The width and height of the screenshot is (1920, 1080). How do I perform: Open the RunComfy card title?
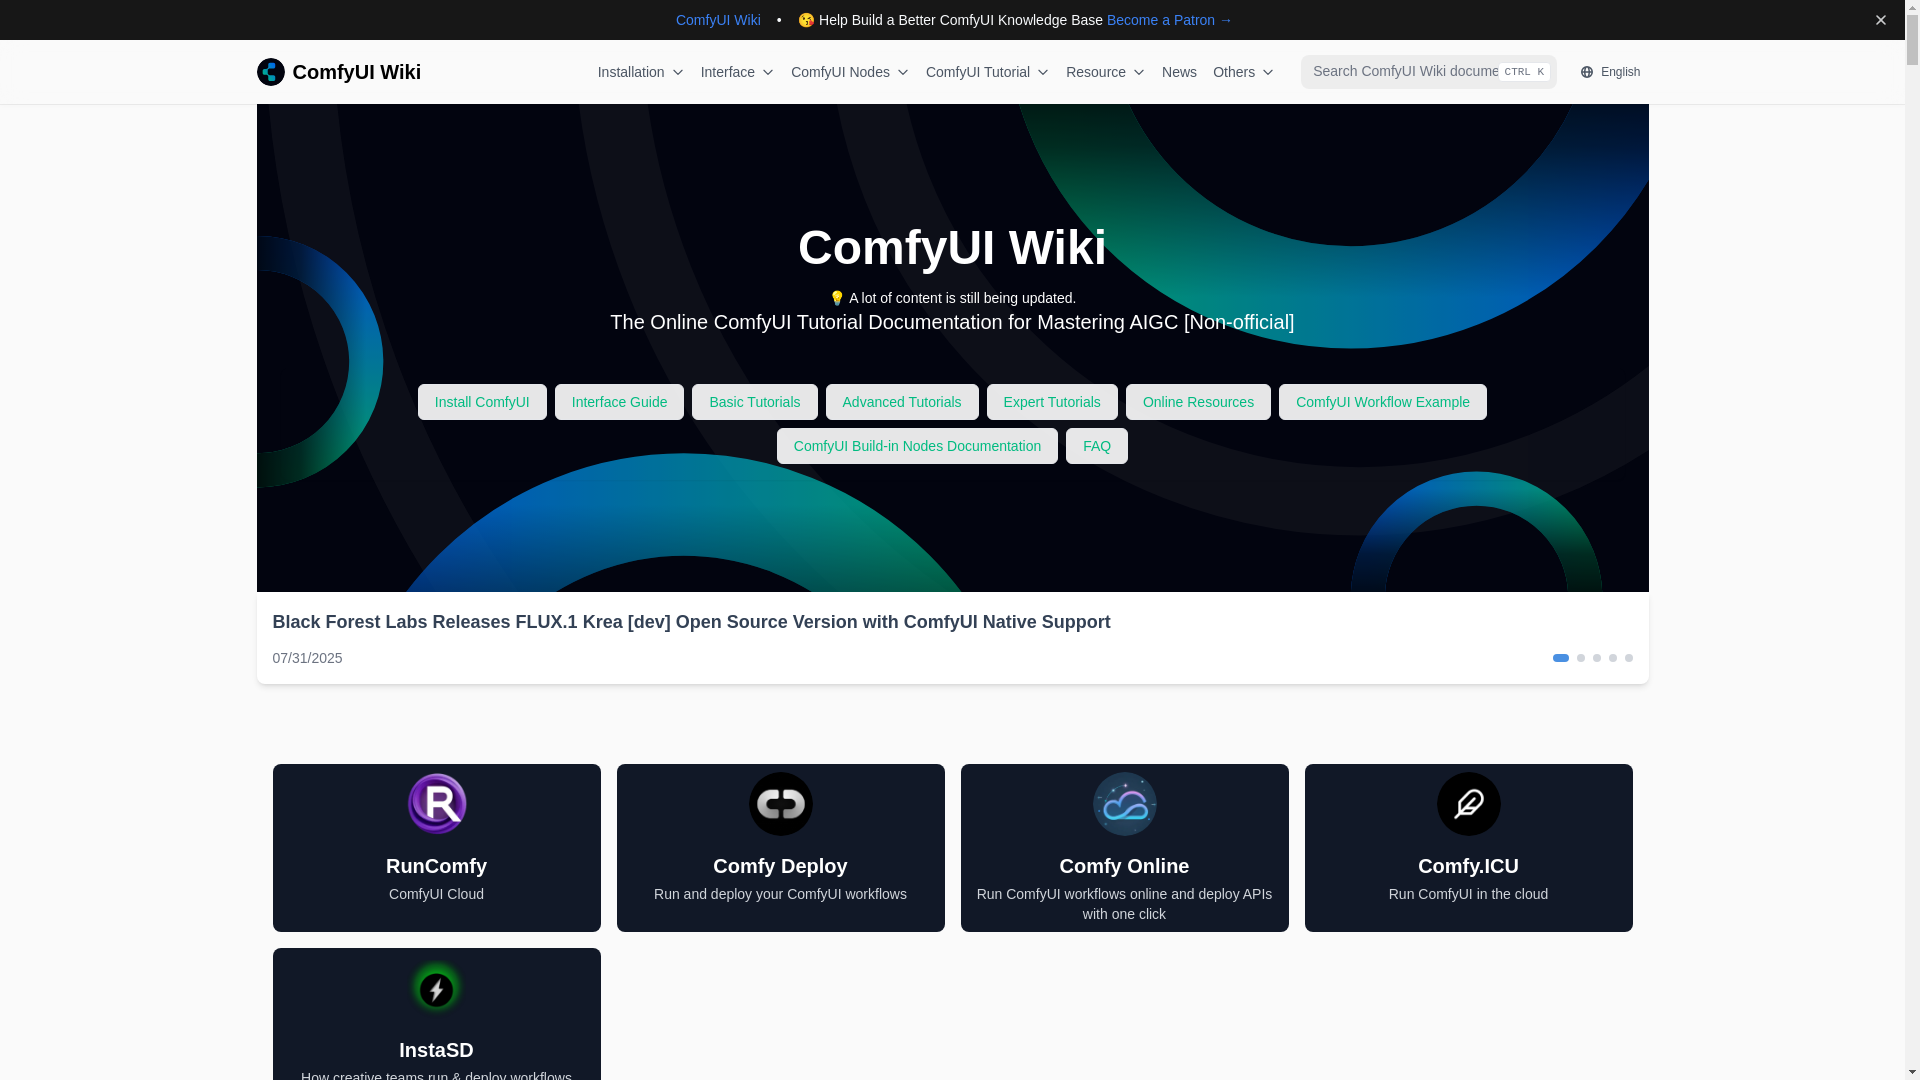coord(436,866)
